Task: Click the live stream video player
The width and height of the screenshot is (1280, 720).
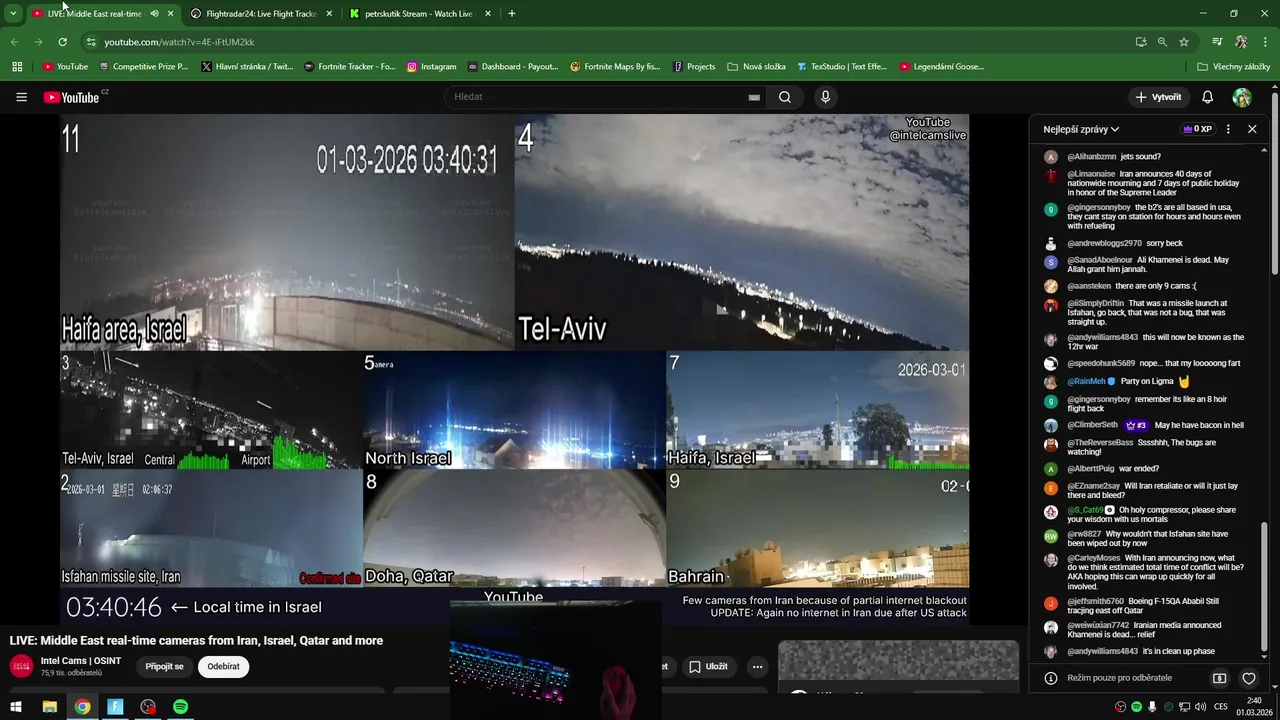Action: [x=514, y=368]
